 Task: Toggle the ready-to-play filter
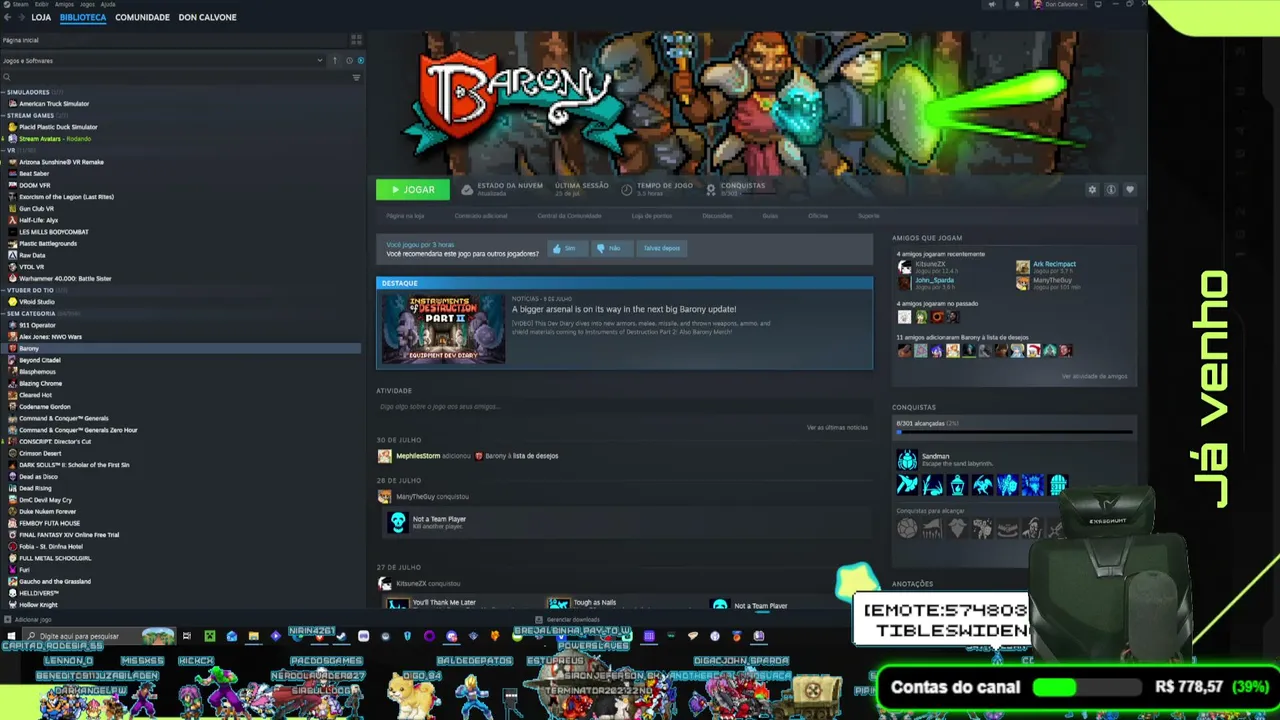[360, 60]
